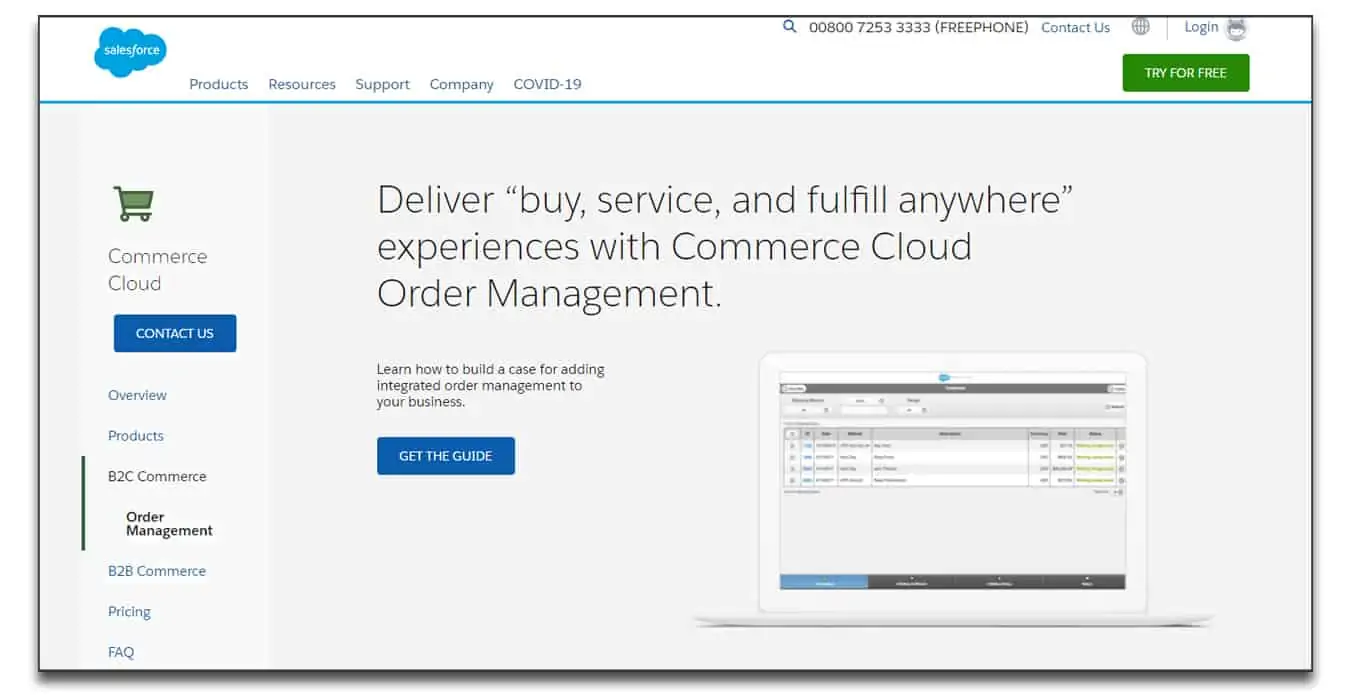The height and width of the screenshot is (695, 1351).
Task: Click the Astro mascot avatar icon
Action: coord(1237,29)
